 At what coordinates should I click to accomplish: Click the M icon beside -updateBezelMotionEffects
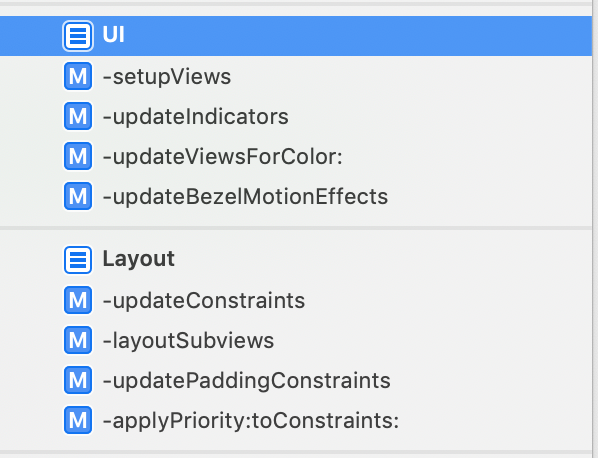(78, 196)
